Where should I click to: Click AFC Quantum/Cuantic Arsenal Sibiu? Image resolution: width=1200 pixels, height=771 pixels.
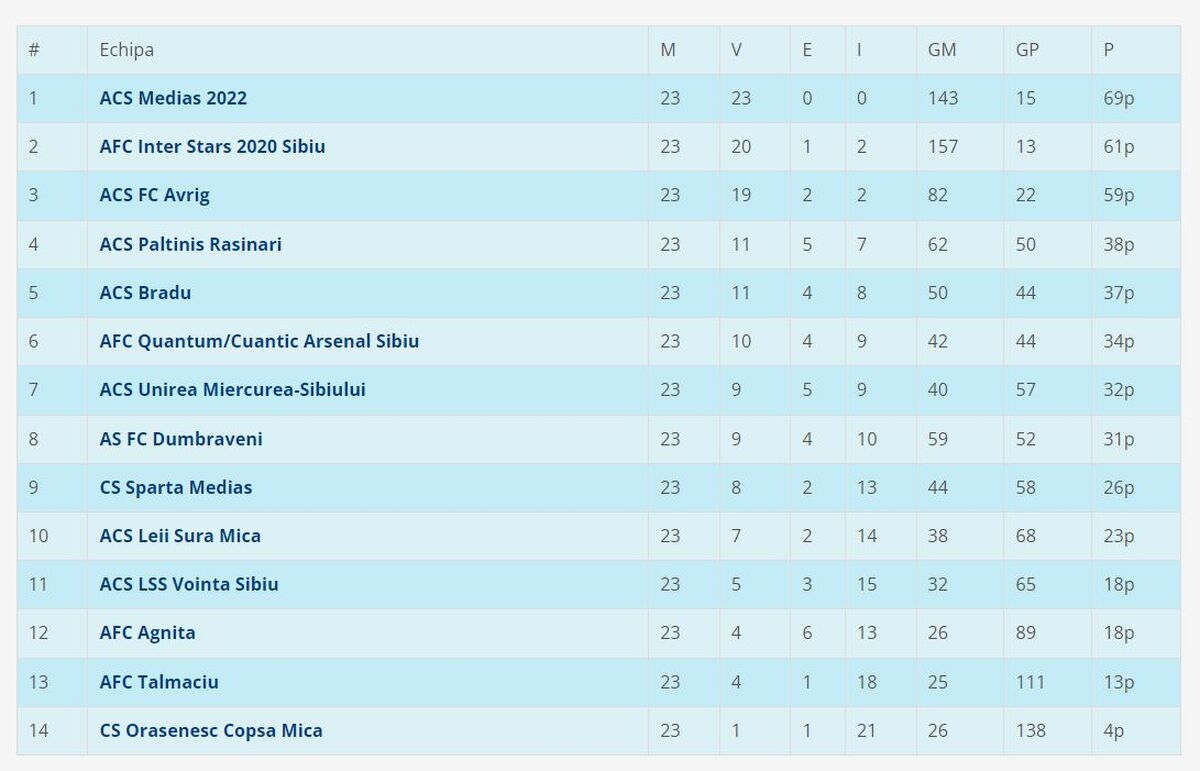pyautogui.click(x=259, y=341)
